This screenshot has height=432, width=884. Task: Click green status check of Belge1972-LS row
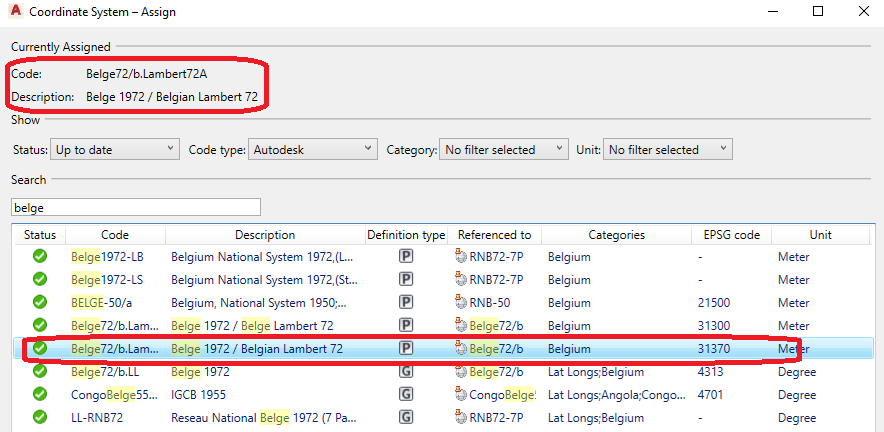pos(39,279)
